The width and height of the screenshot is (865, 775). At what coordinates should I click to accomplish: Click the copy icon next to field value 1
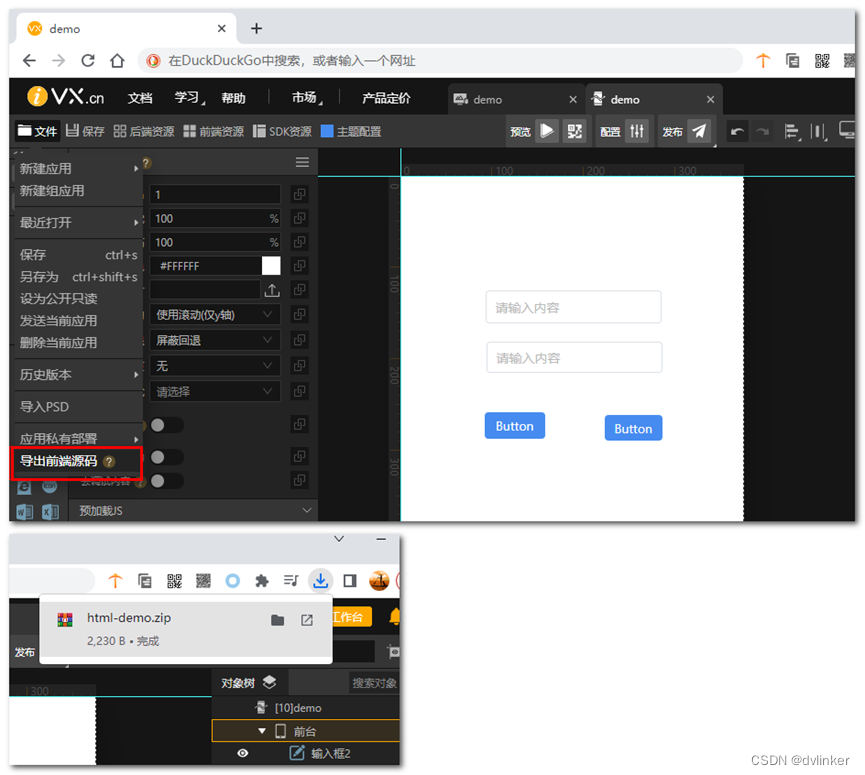(300, 194)
